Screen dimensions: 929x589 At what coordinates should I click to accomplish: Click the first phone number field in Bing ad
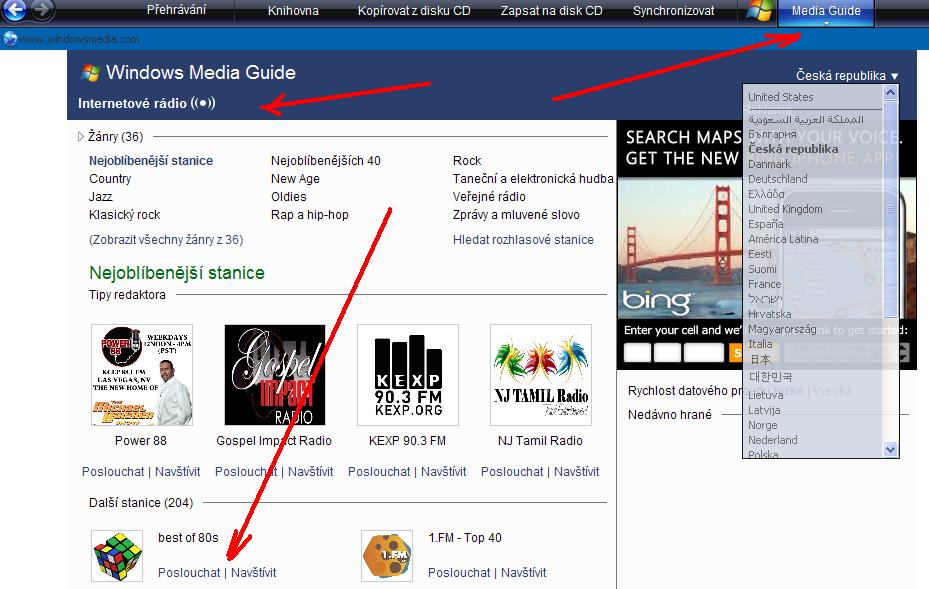638,353
